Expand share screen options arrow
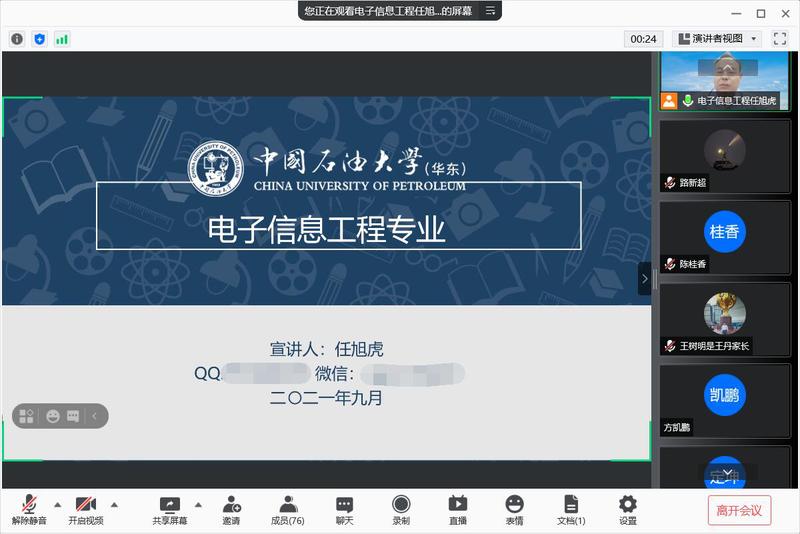The image size is (800, 534). [198, 505]
